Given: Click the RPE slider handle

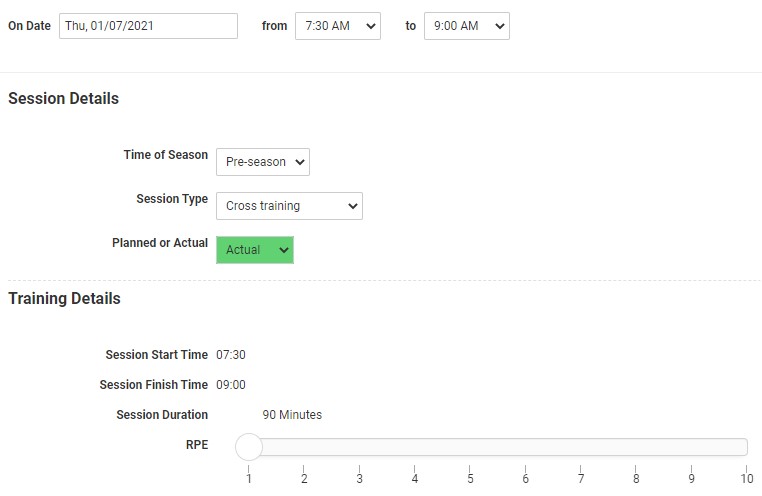Looking at the screenshot, I should click(x=249, y=447).
